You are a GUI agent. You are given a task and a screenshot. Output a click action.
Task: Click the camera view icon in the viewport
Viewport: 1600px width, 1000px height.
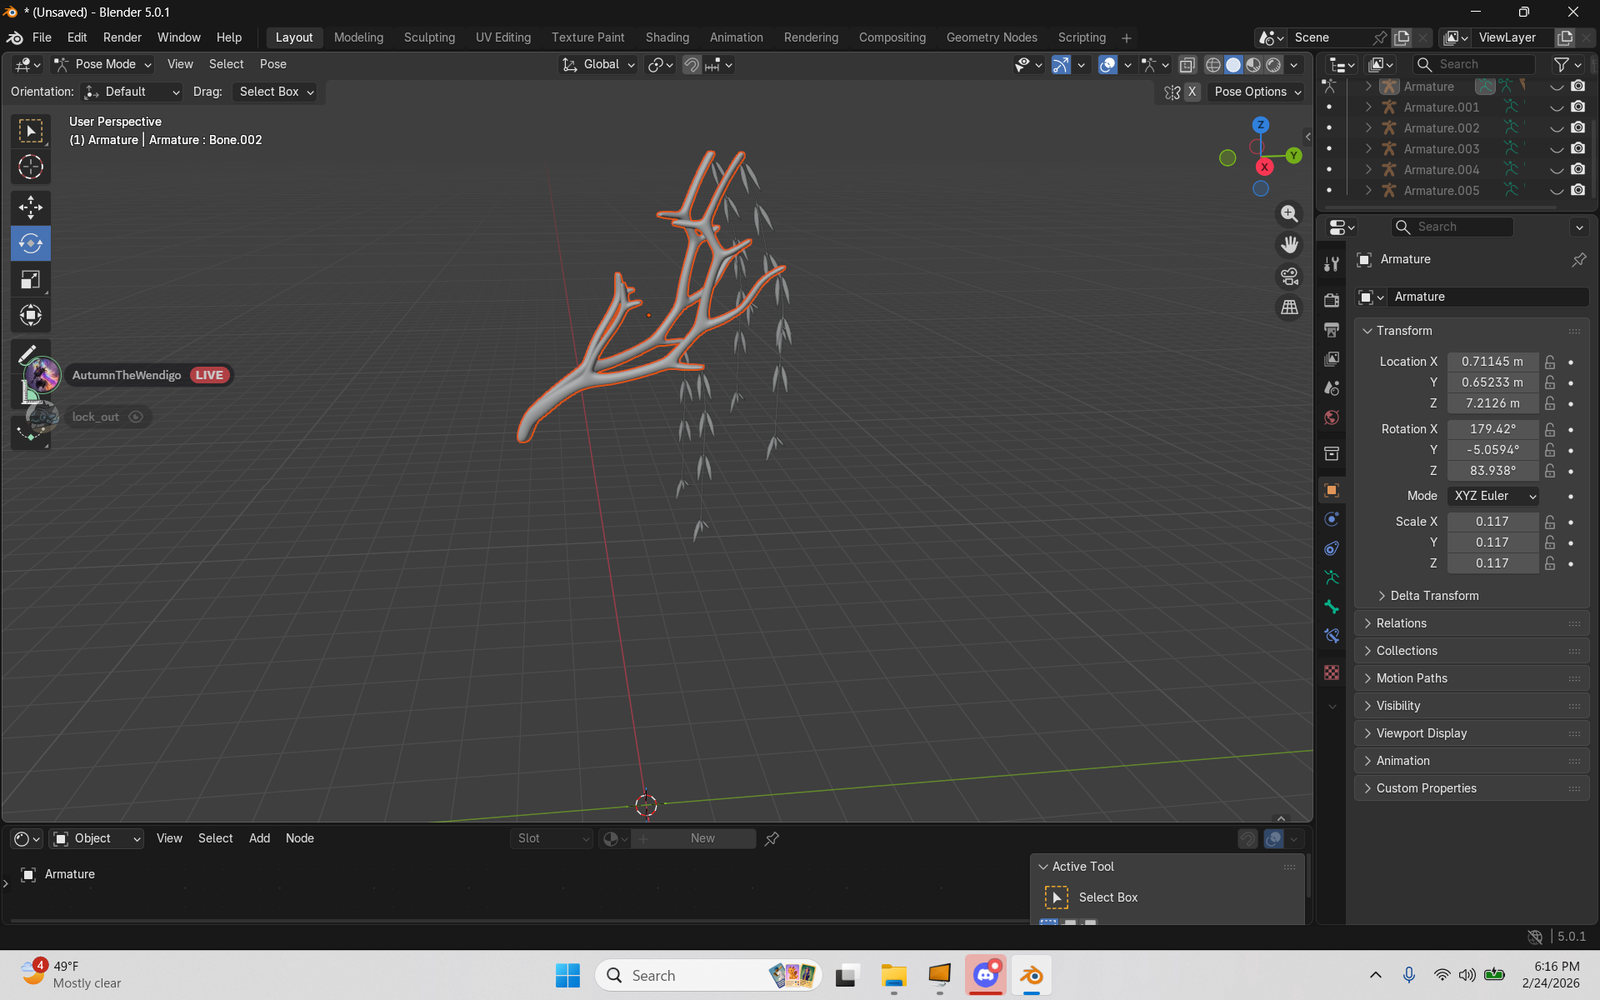coord(1289,276)
